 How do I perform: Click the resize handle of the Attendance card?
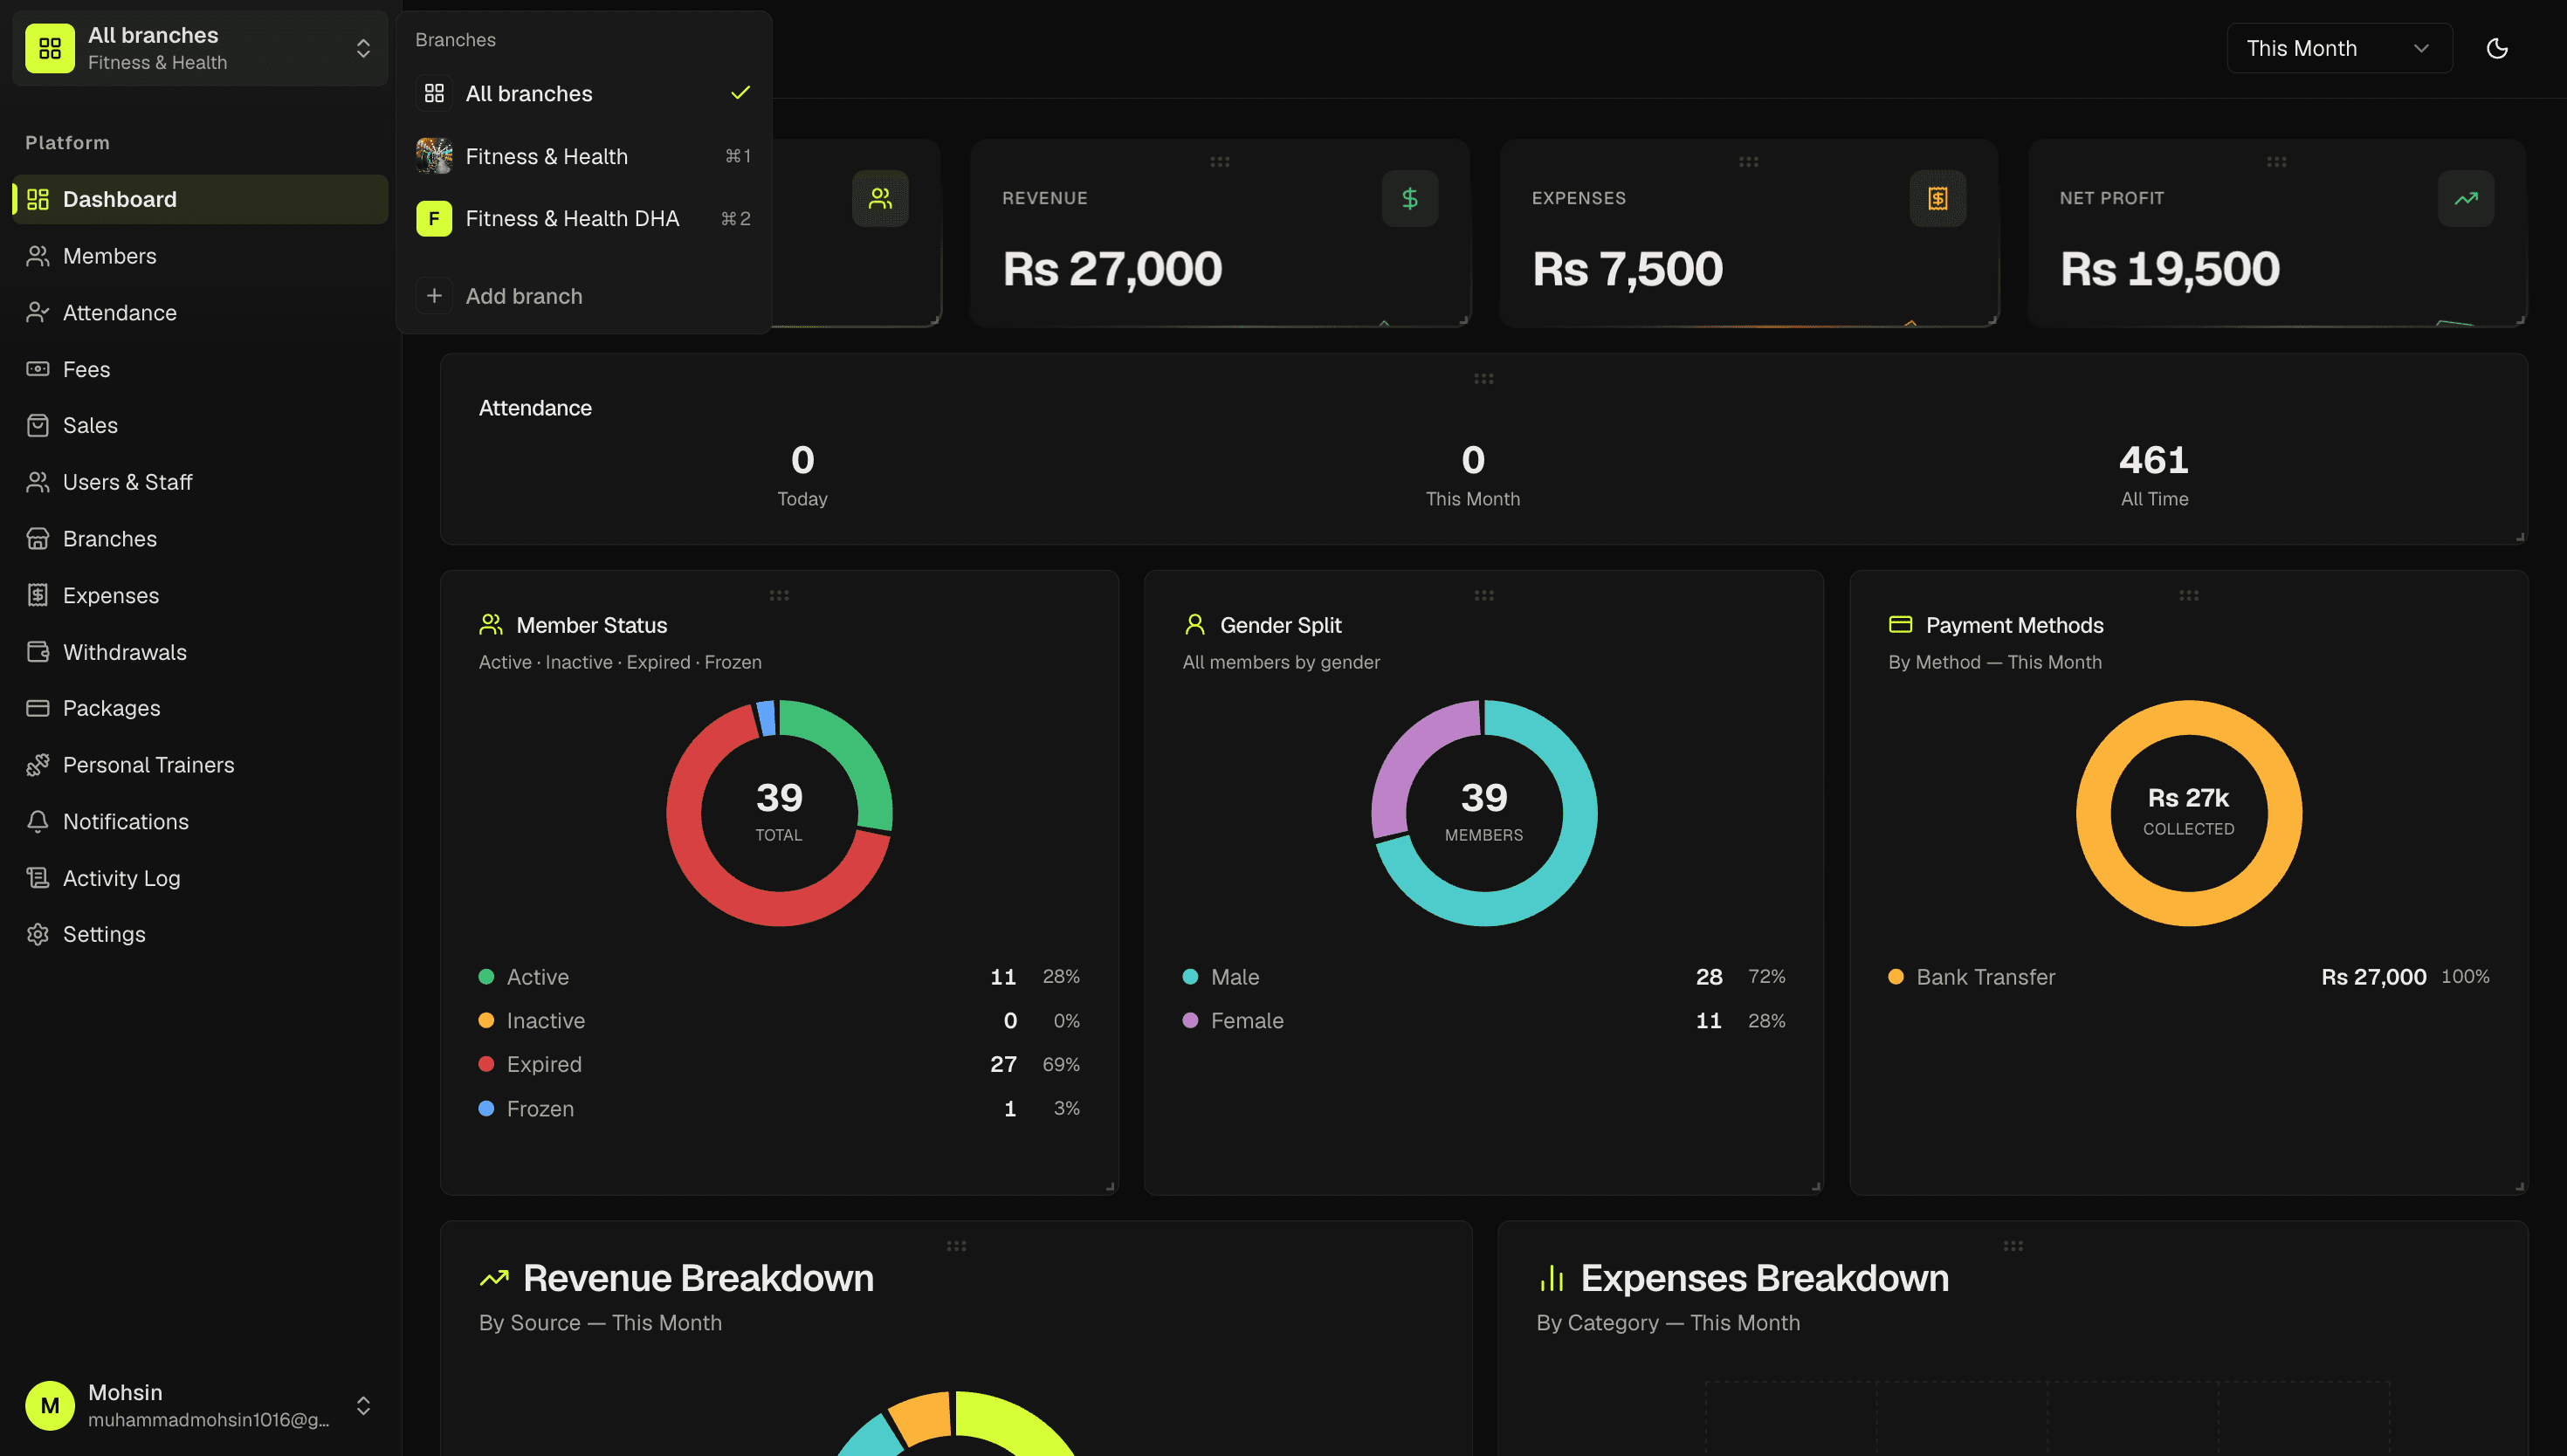click(x=2520, y=537)
